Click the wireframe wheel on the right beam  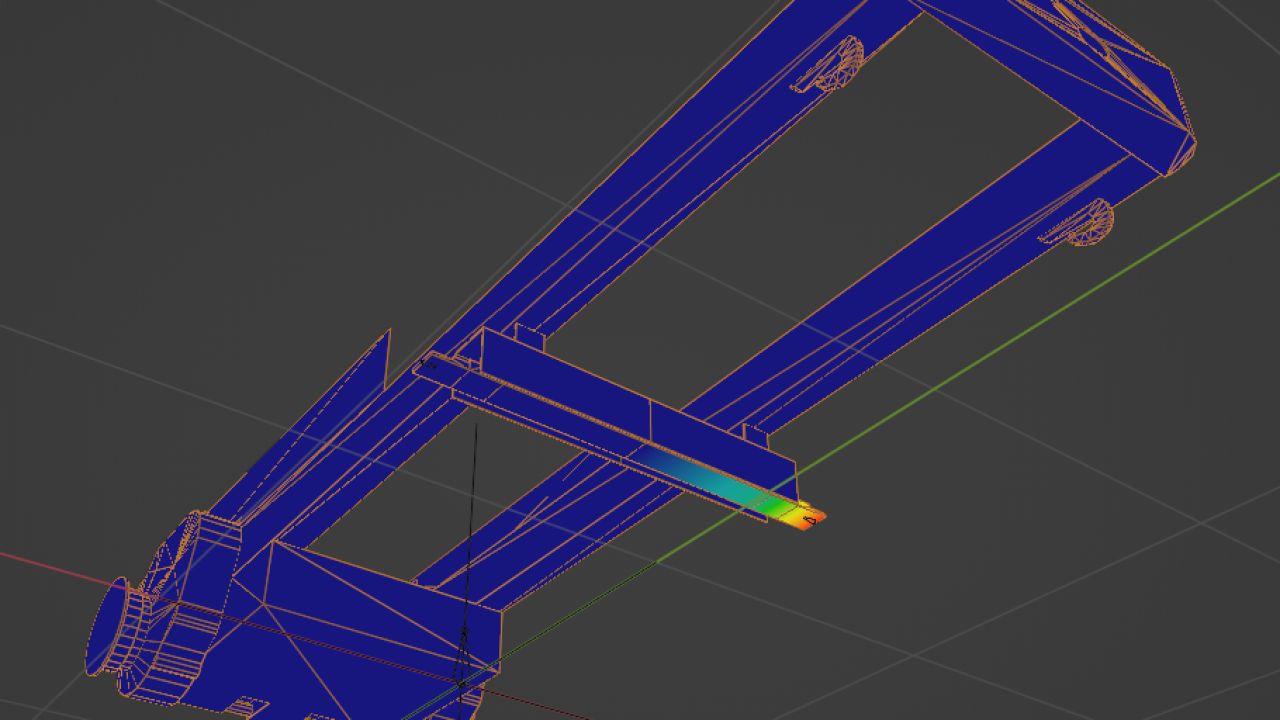[1088, 222]
